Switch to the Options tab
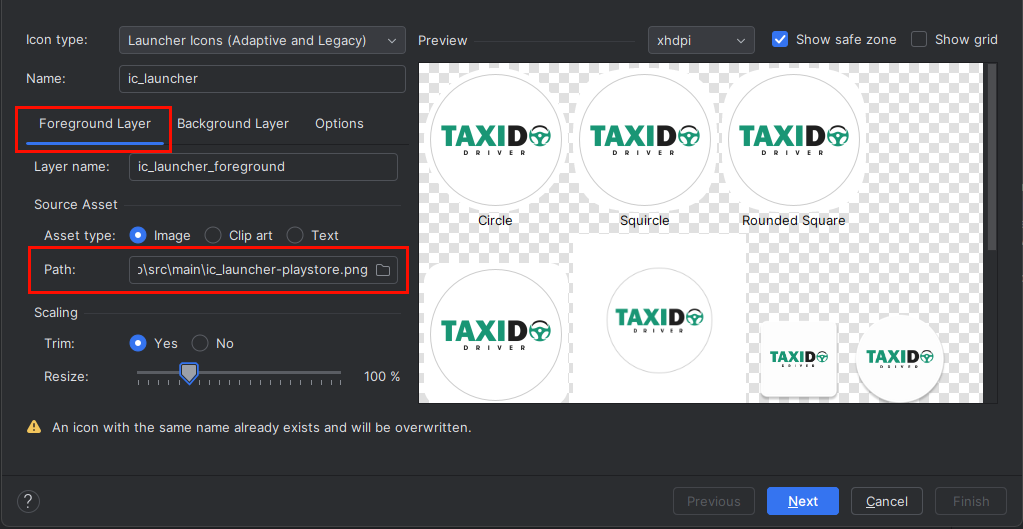This screenshot has height=529, width=1023. click(x=339, y=124)
